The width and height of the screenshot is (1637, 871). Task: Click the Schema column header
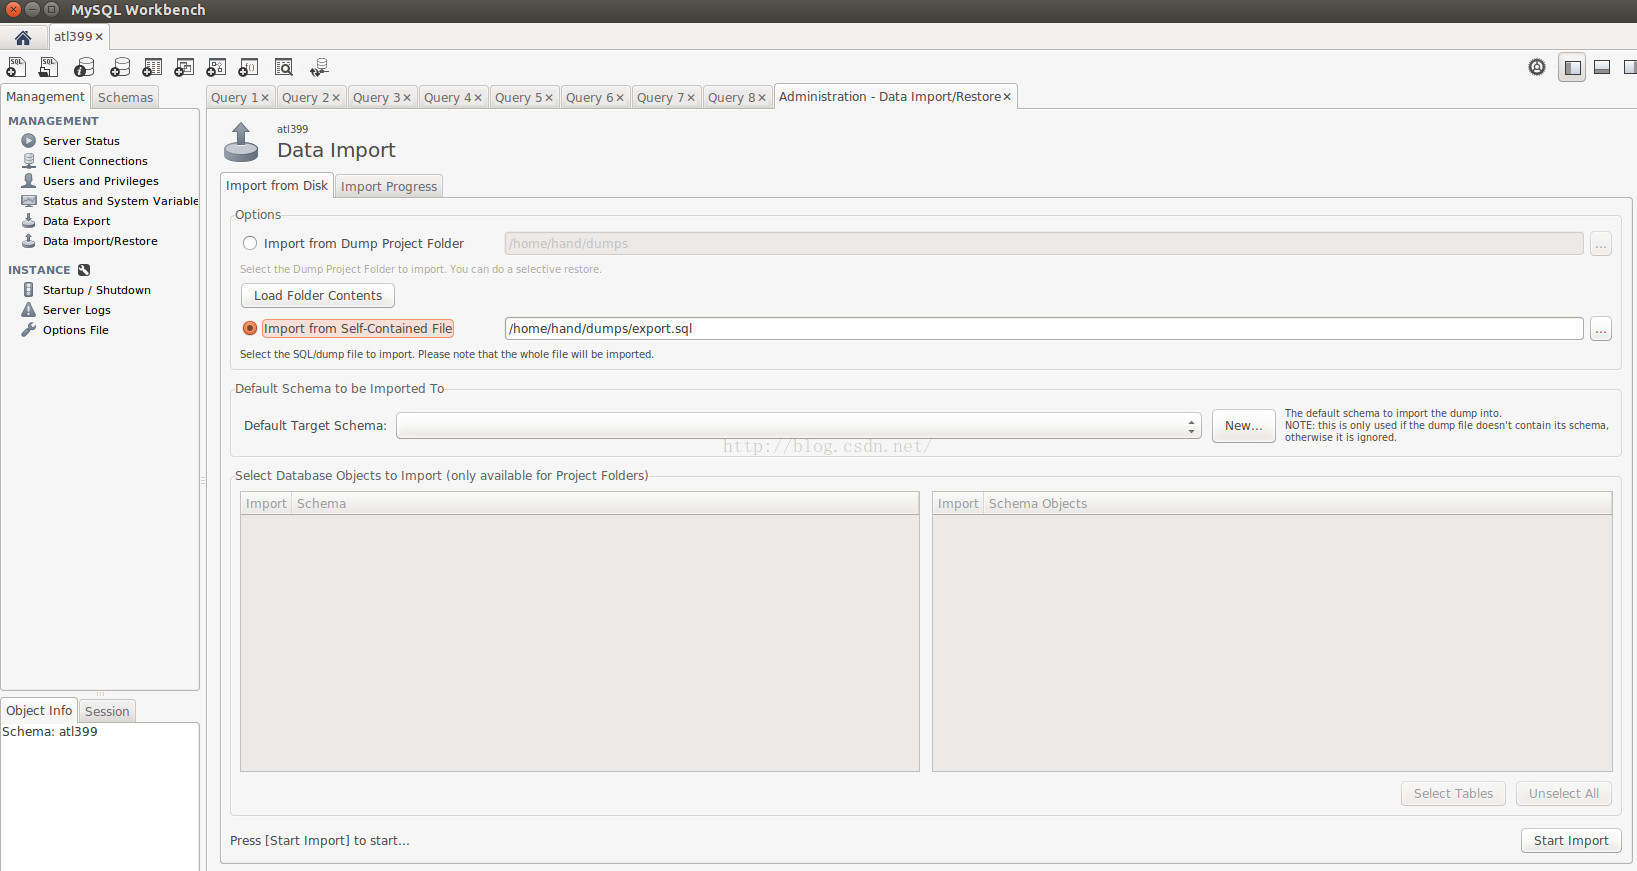(605, 503)
